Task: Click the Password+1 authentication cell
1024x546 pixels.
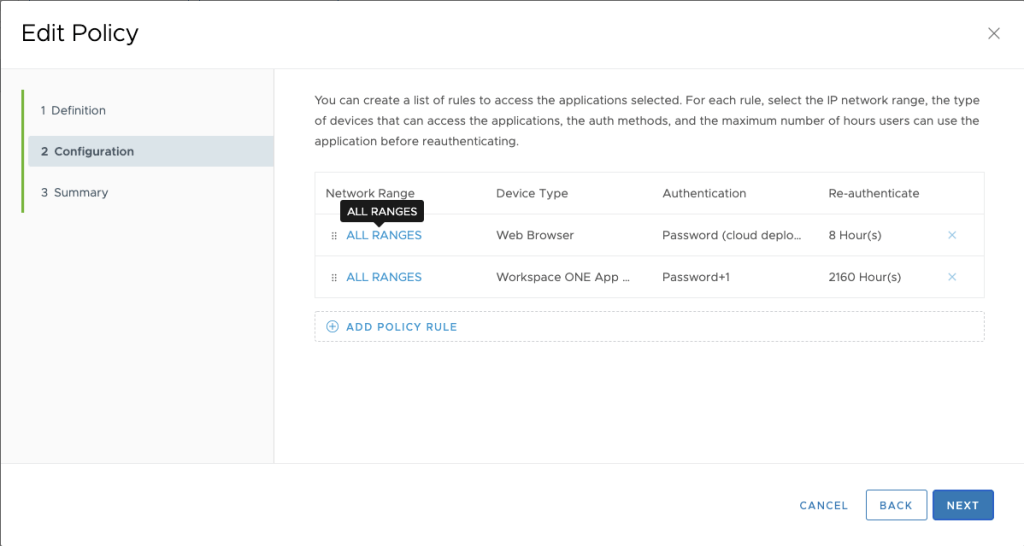Action: (696, 277)
